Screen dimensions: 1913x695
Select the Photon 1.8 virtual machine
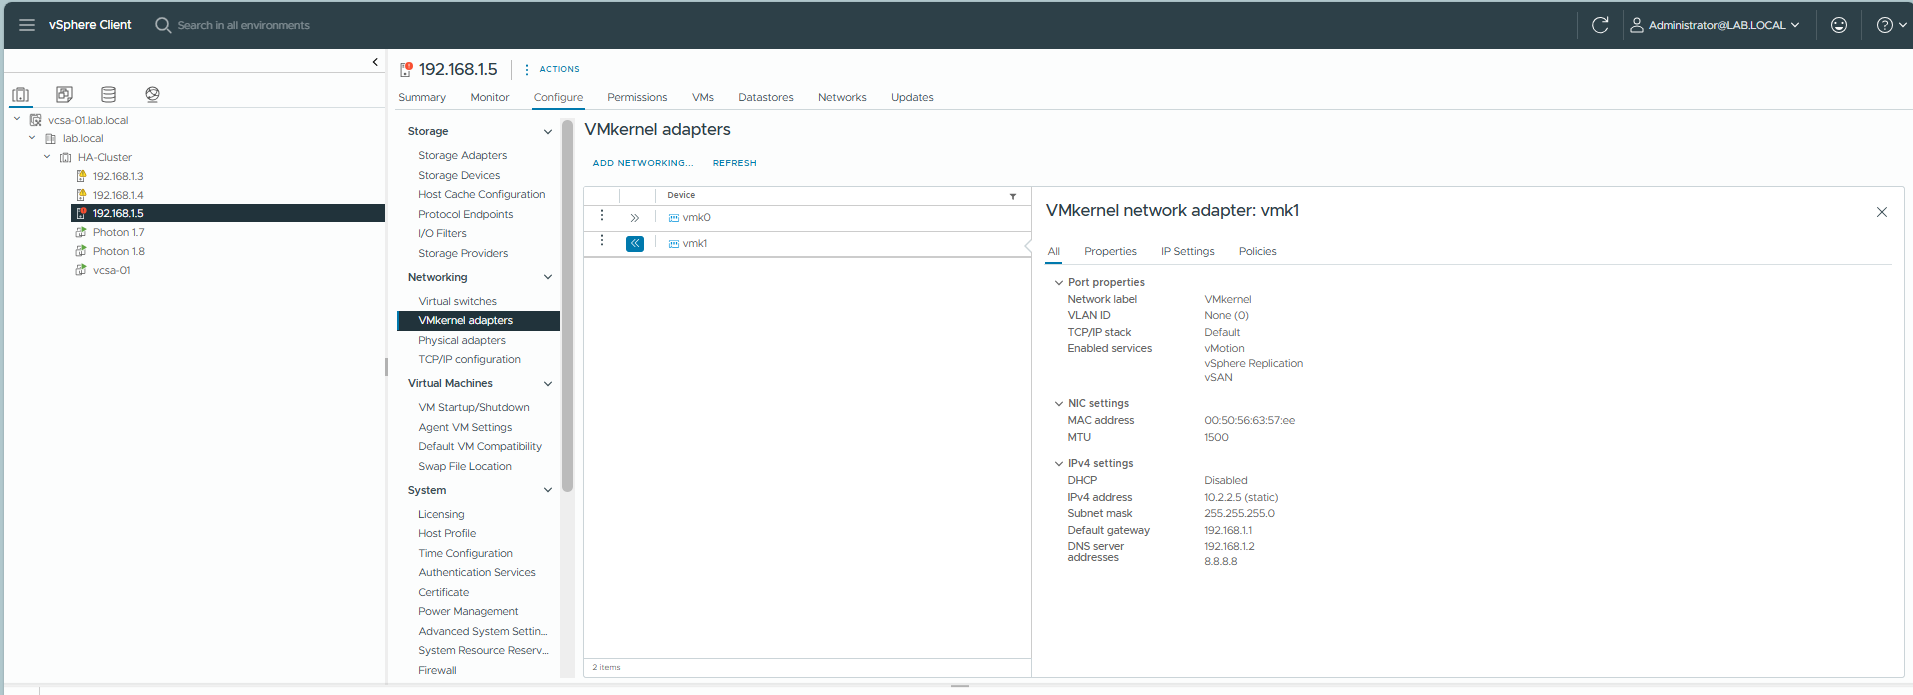[118, 251]
